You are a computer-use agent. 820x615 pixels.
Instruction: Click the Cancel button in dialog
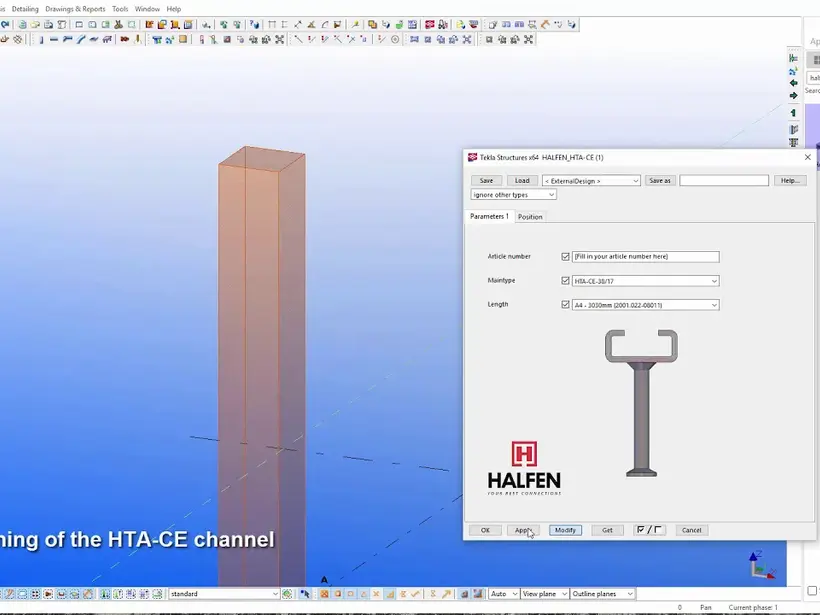click(691, 530)
